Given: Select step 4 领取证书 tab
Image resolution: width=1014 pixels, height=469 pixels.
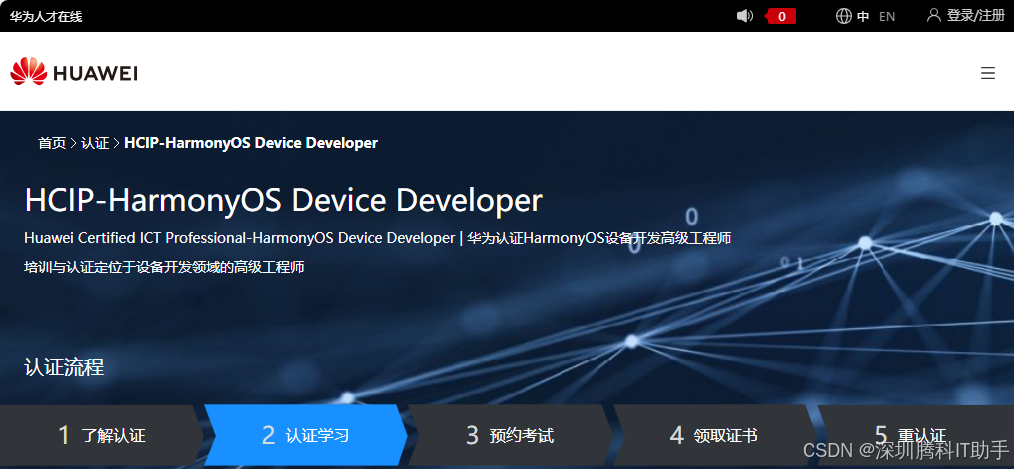Looking at the screenshot, I should pos(715,435).
